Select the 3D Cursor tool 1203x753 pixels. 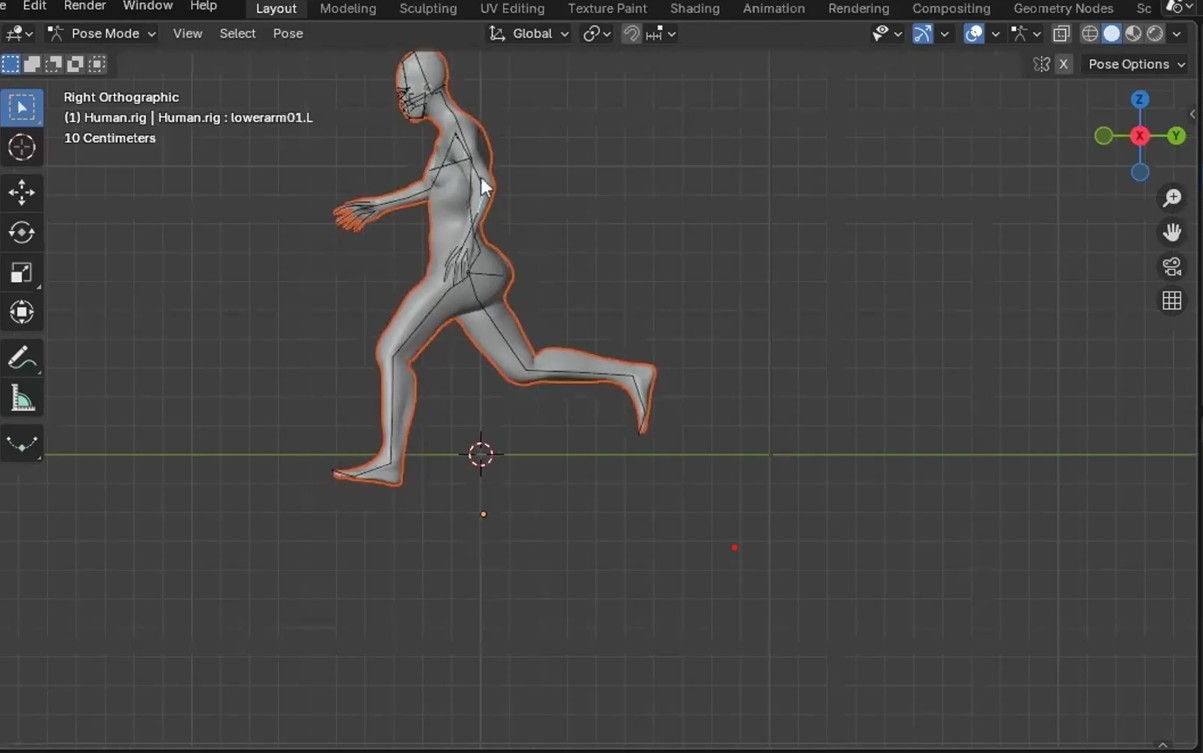22,148
